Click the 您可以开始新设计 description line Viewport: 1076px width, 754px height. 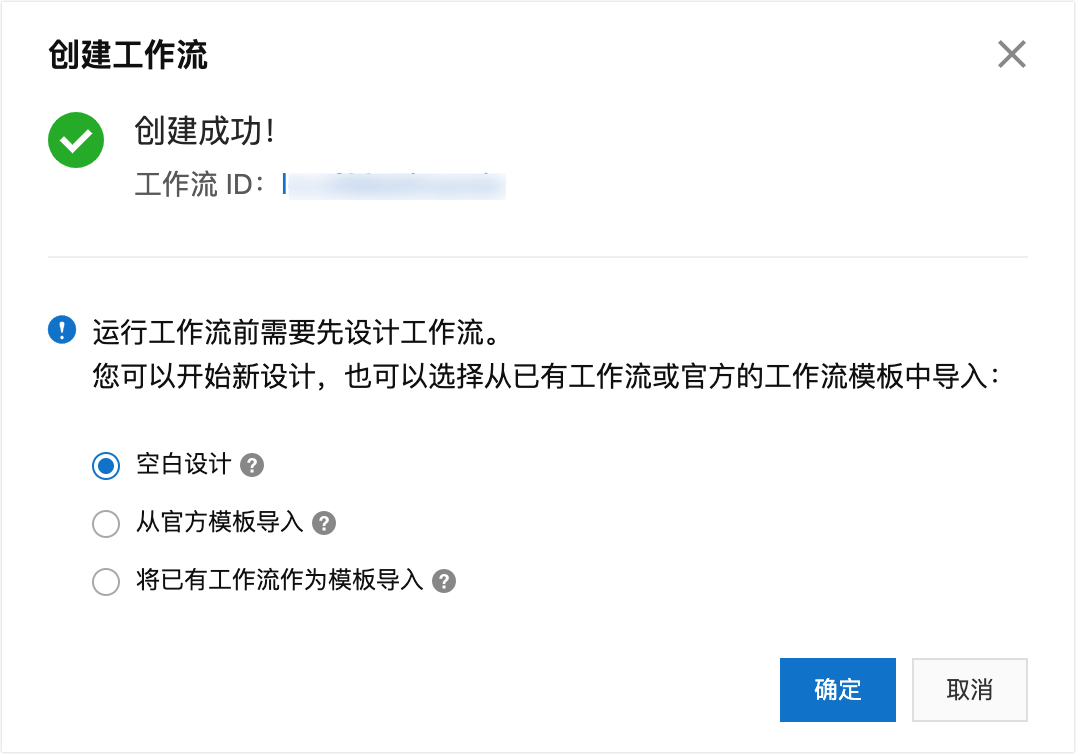545,377
